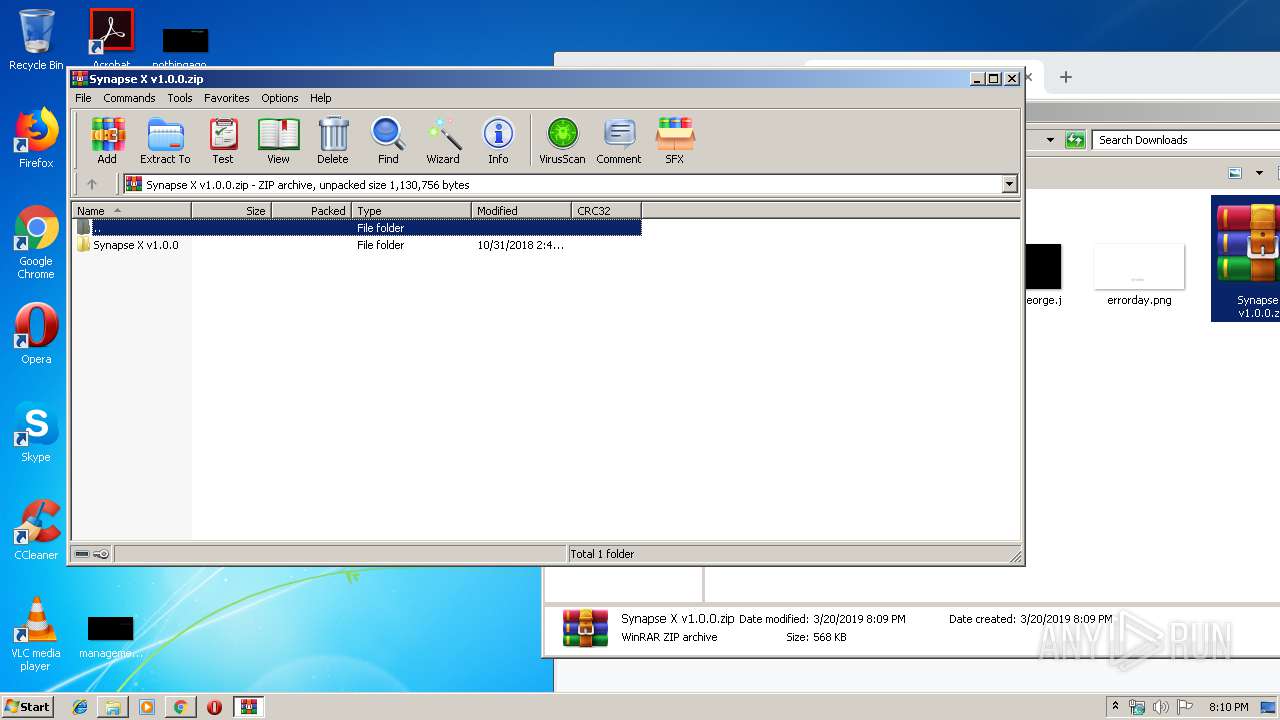
Task: Click the Find magnifier icon
Action: 388,140
